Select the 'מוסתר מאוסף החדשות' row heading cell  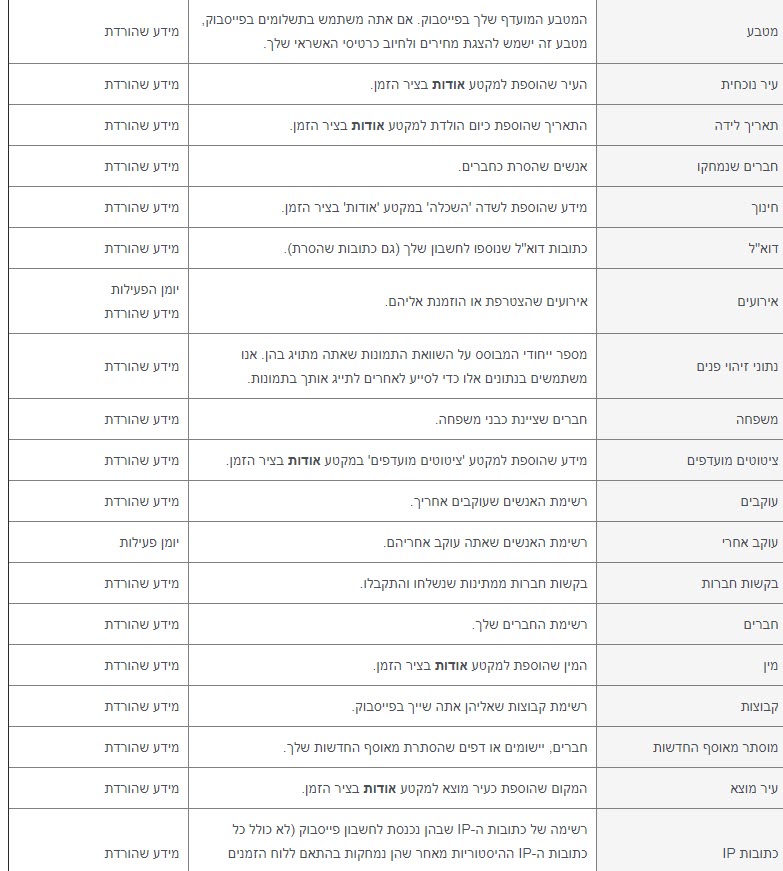click(x=709, y=747)
